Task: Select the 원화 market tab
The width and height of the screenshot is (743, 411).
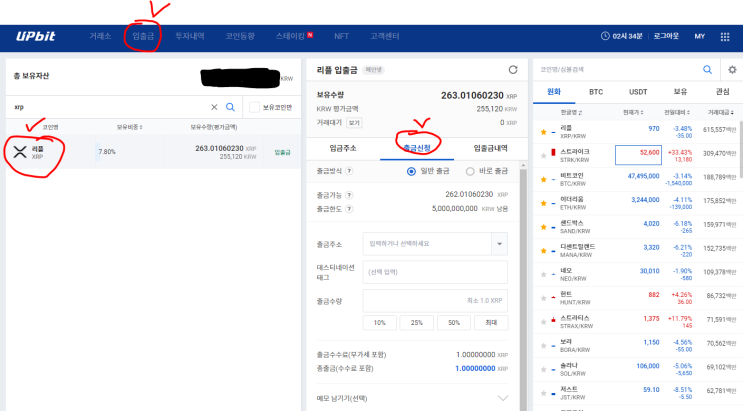Action: pos(554,92)
